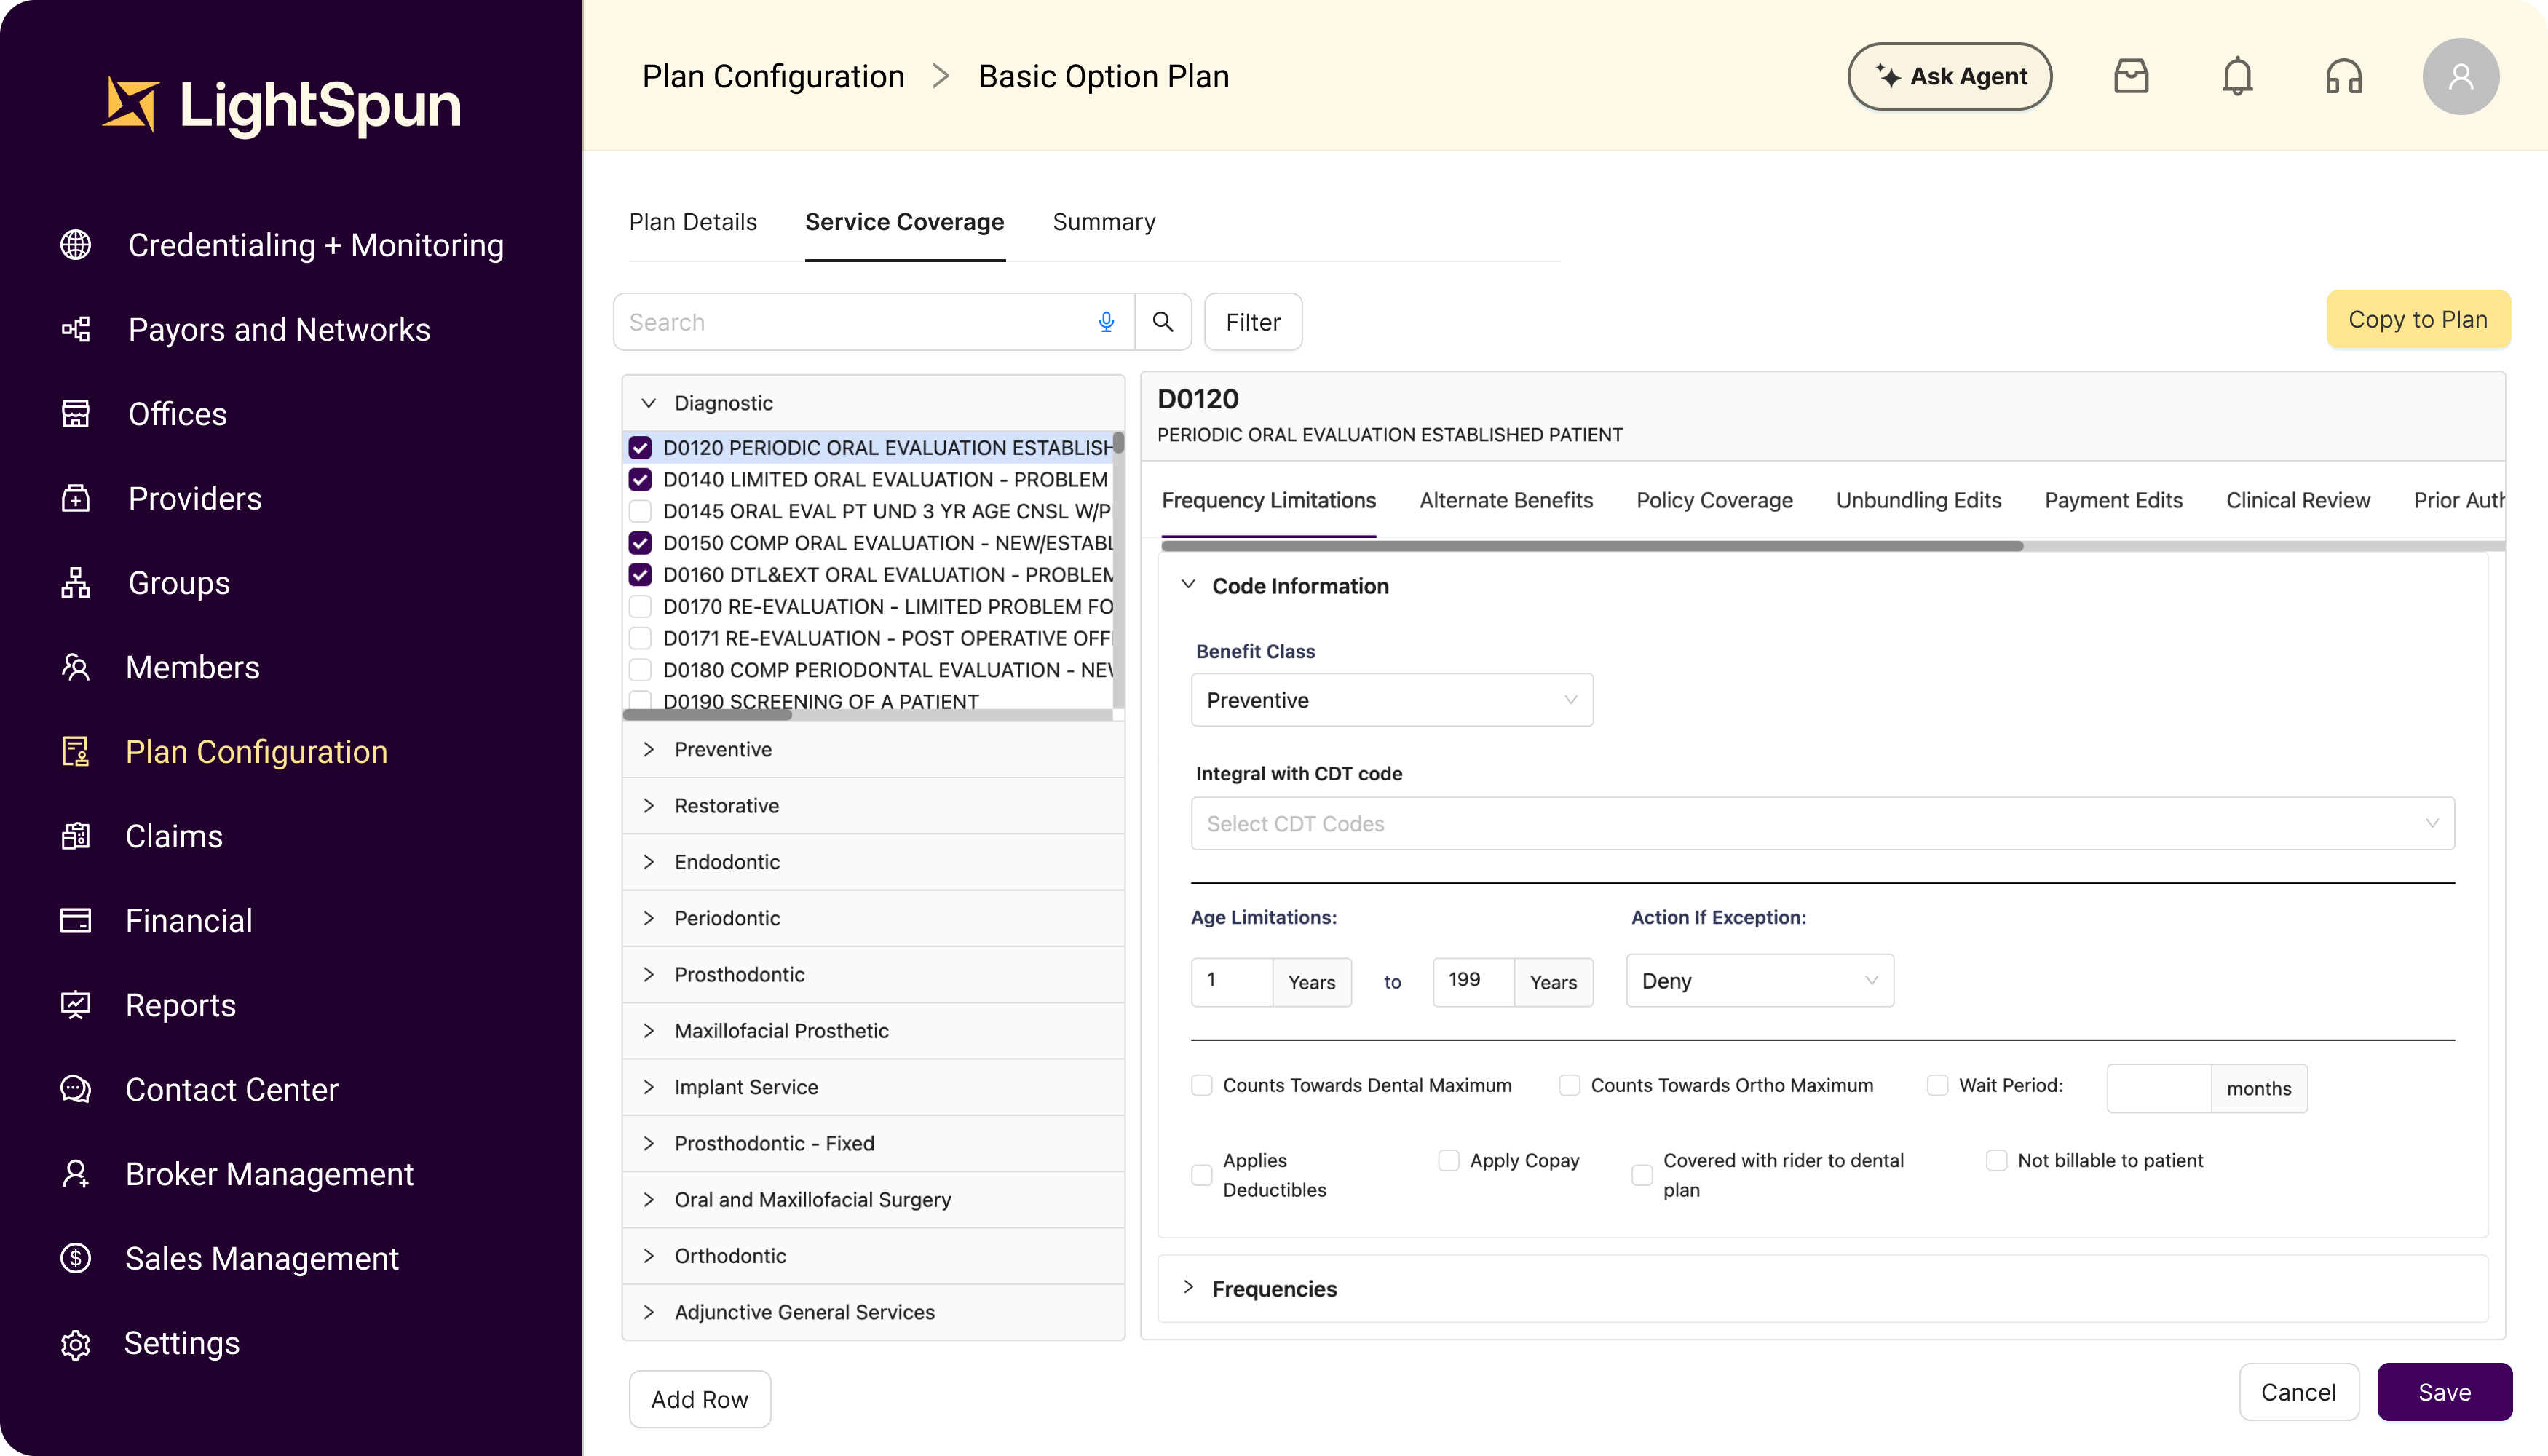Click the Add Row button
The height and width of the screenshot is (1456, 2548).
click(x=700, y=1399)
